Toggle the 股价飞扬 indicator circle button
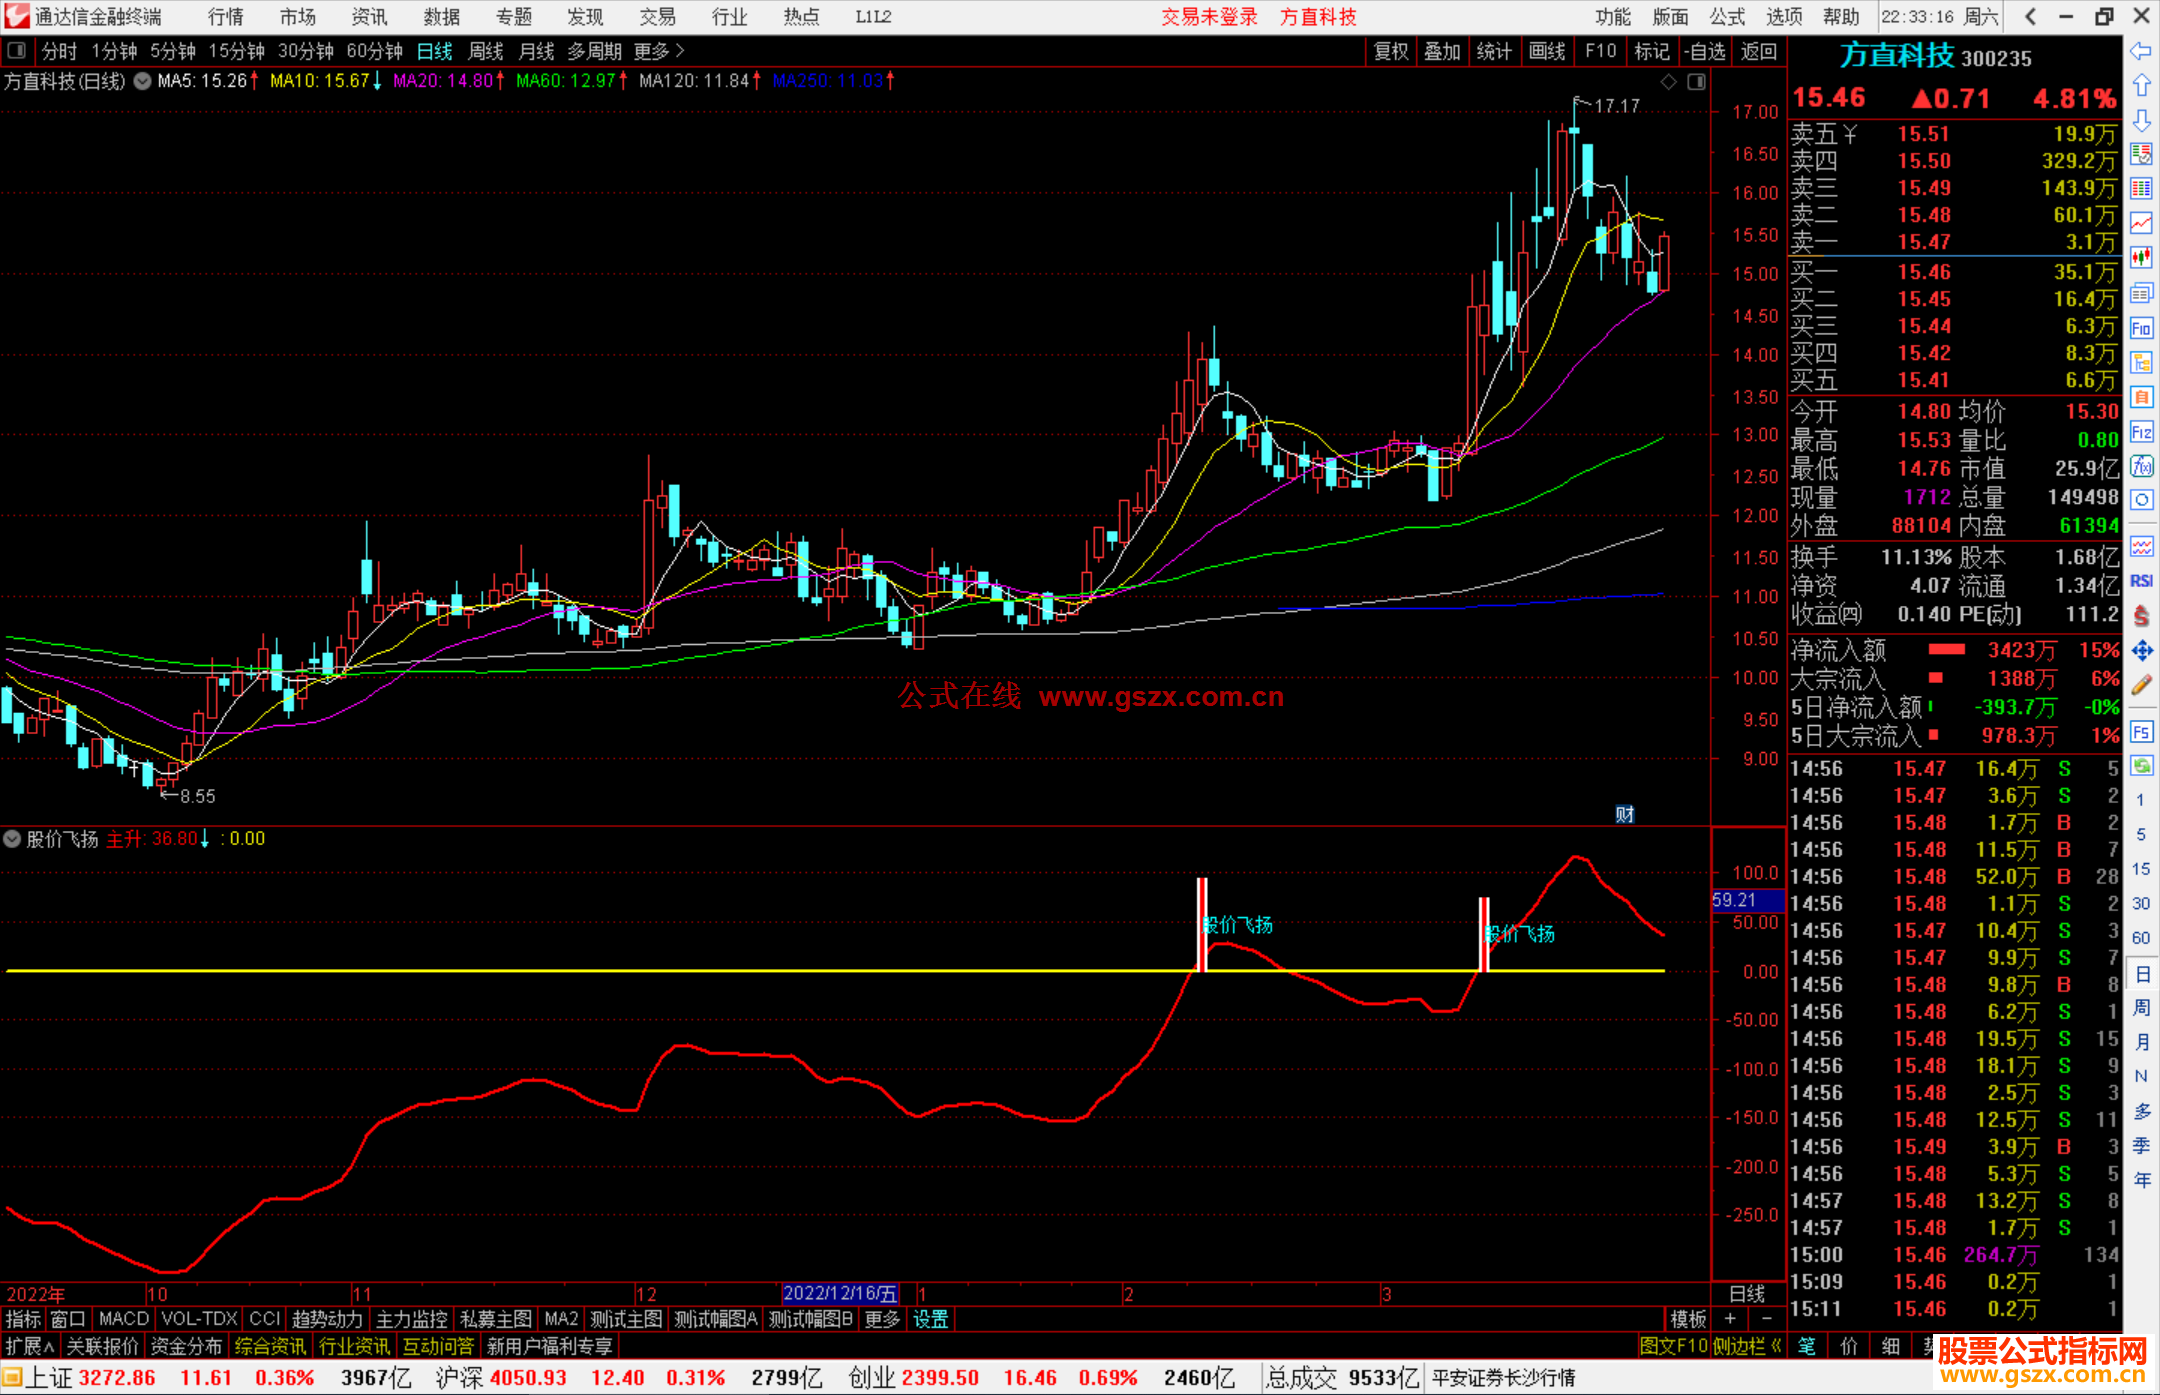Viewport: 2160px width, 1395px height. tap(12, 839)
